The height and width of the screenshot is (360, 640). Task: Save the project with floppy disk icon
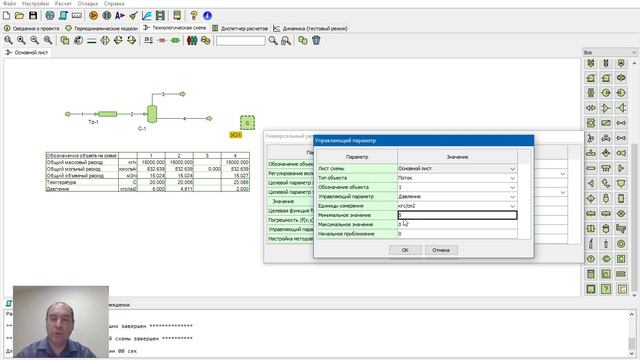tap(33, 16)
